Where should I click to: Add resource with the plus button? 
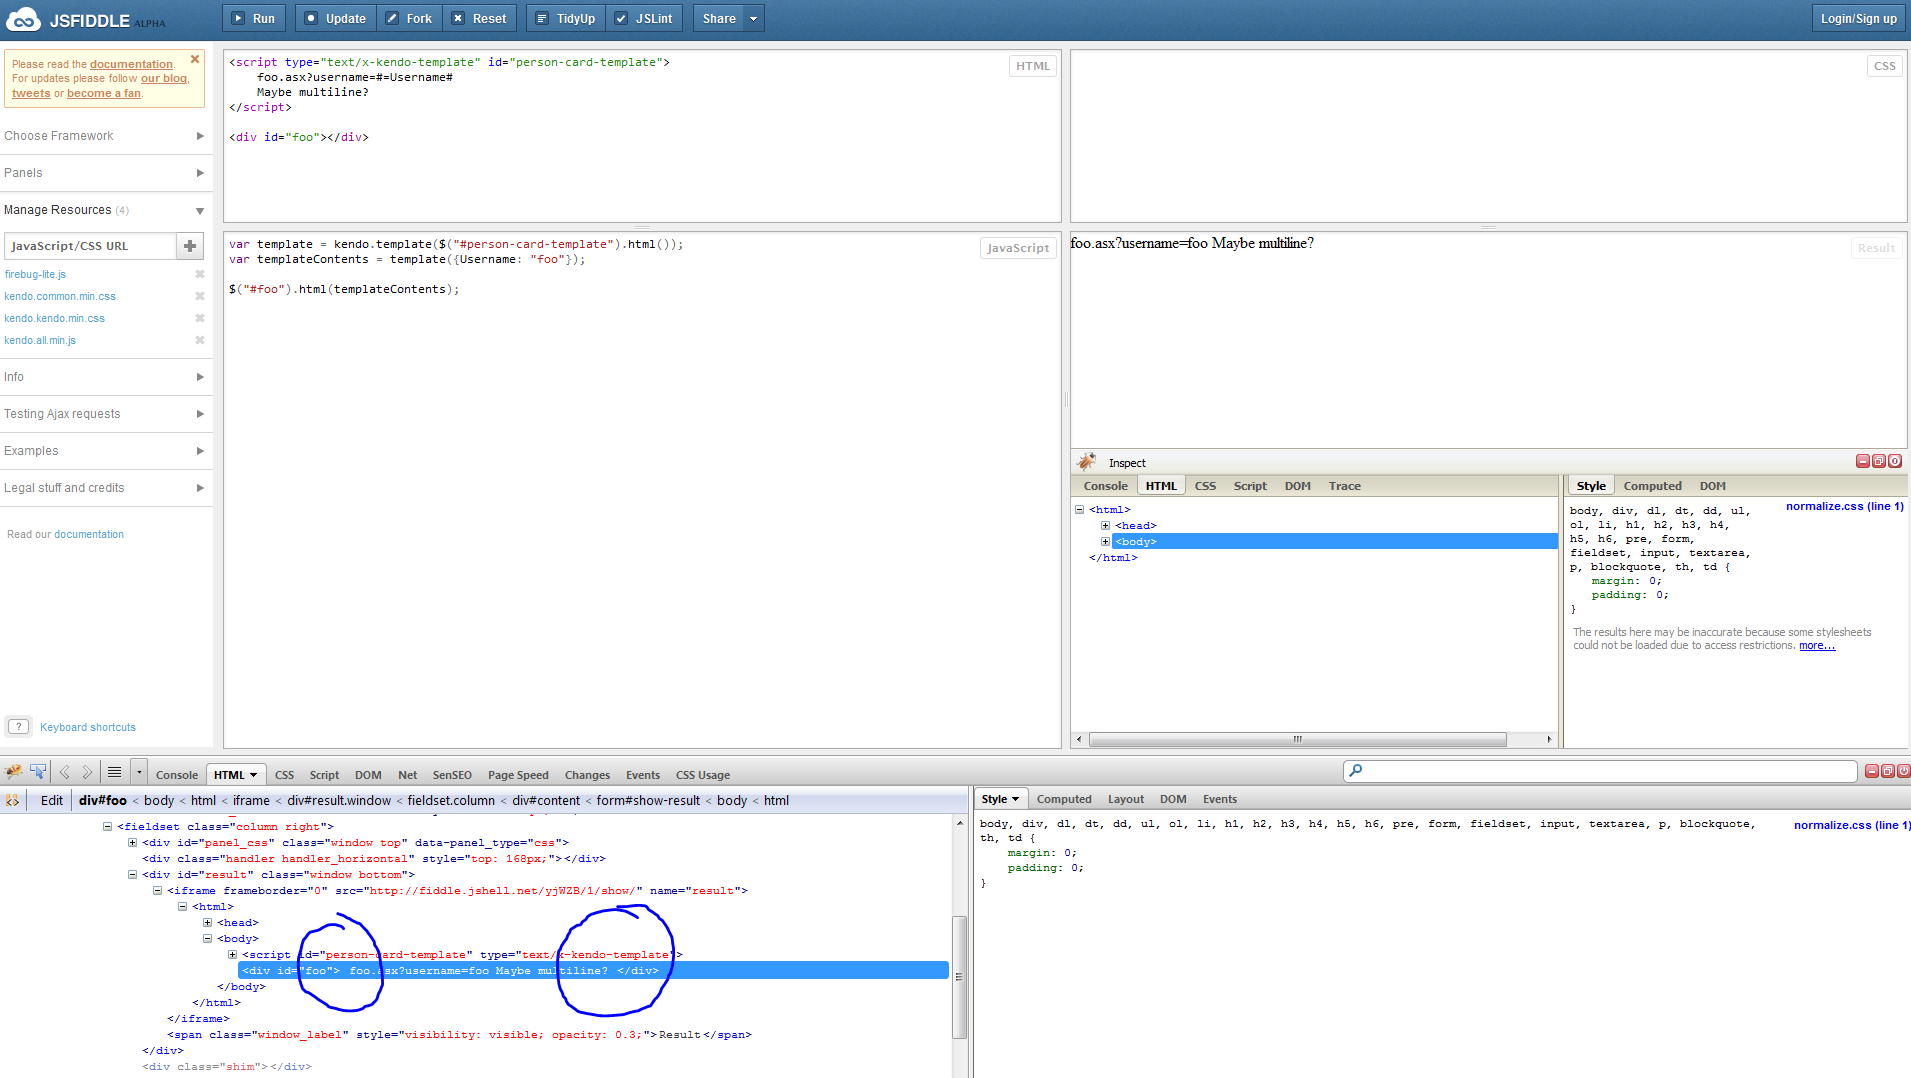[x=190, y=246]
